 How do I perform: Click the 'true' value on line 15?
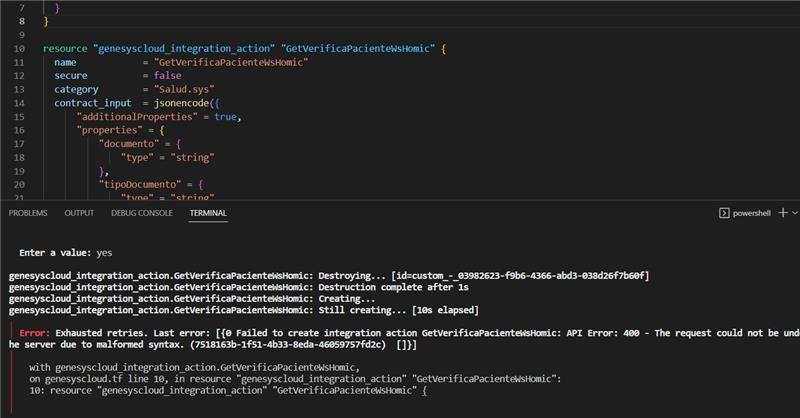pyautogui.click(x=226, y=117)
